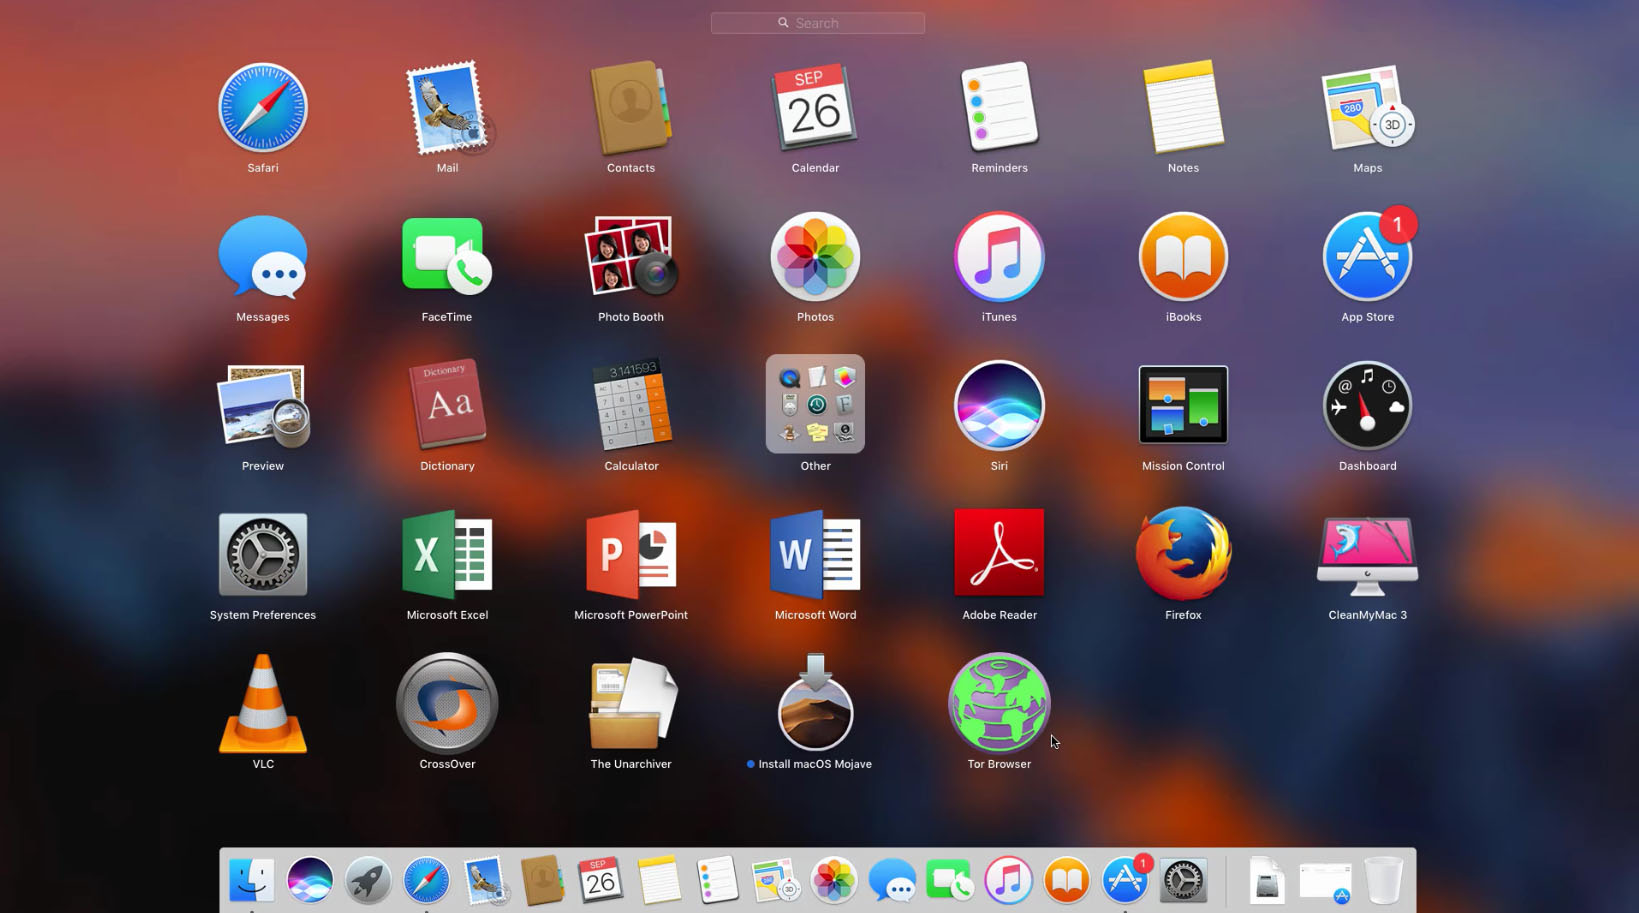
Task: Click Siri icon in the Dock
Action: click(x=309, y=881)
